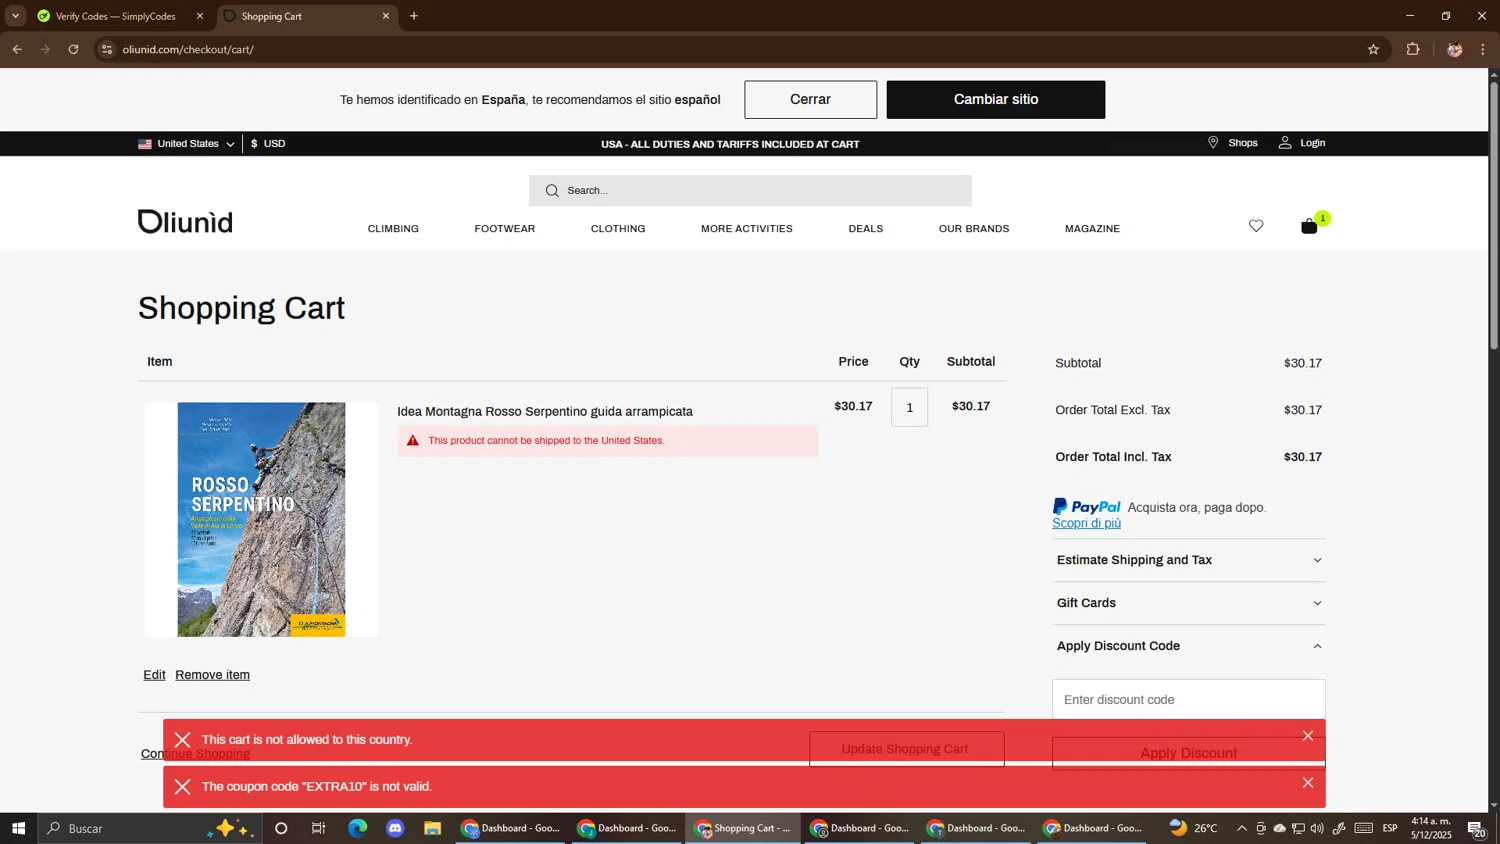Open a new browser tab

pyautogui.click(x=414, y=16)
